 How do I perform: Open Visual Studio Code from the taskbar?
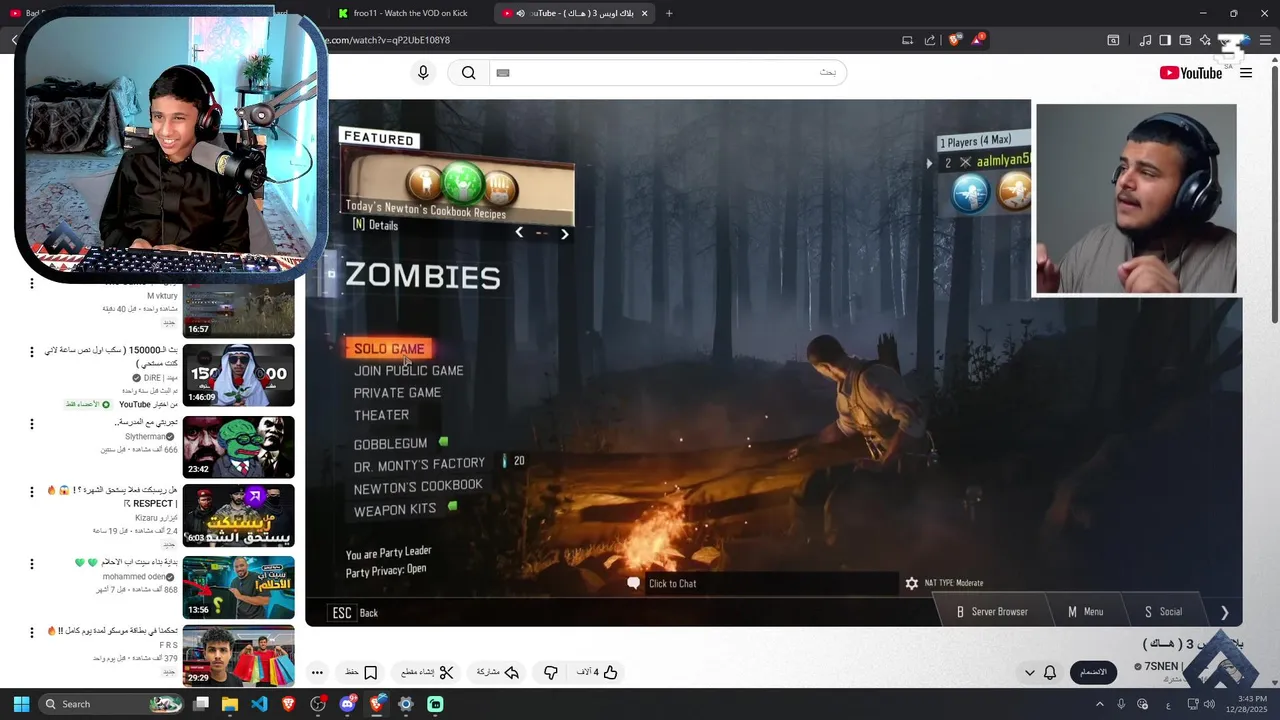[259, 704]
